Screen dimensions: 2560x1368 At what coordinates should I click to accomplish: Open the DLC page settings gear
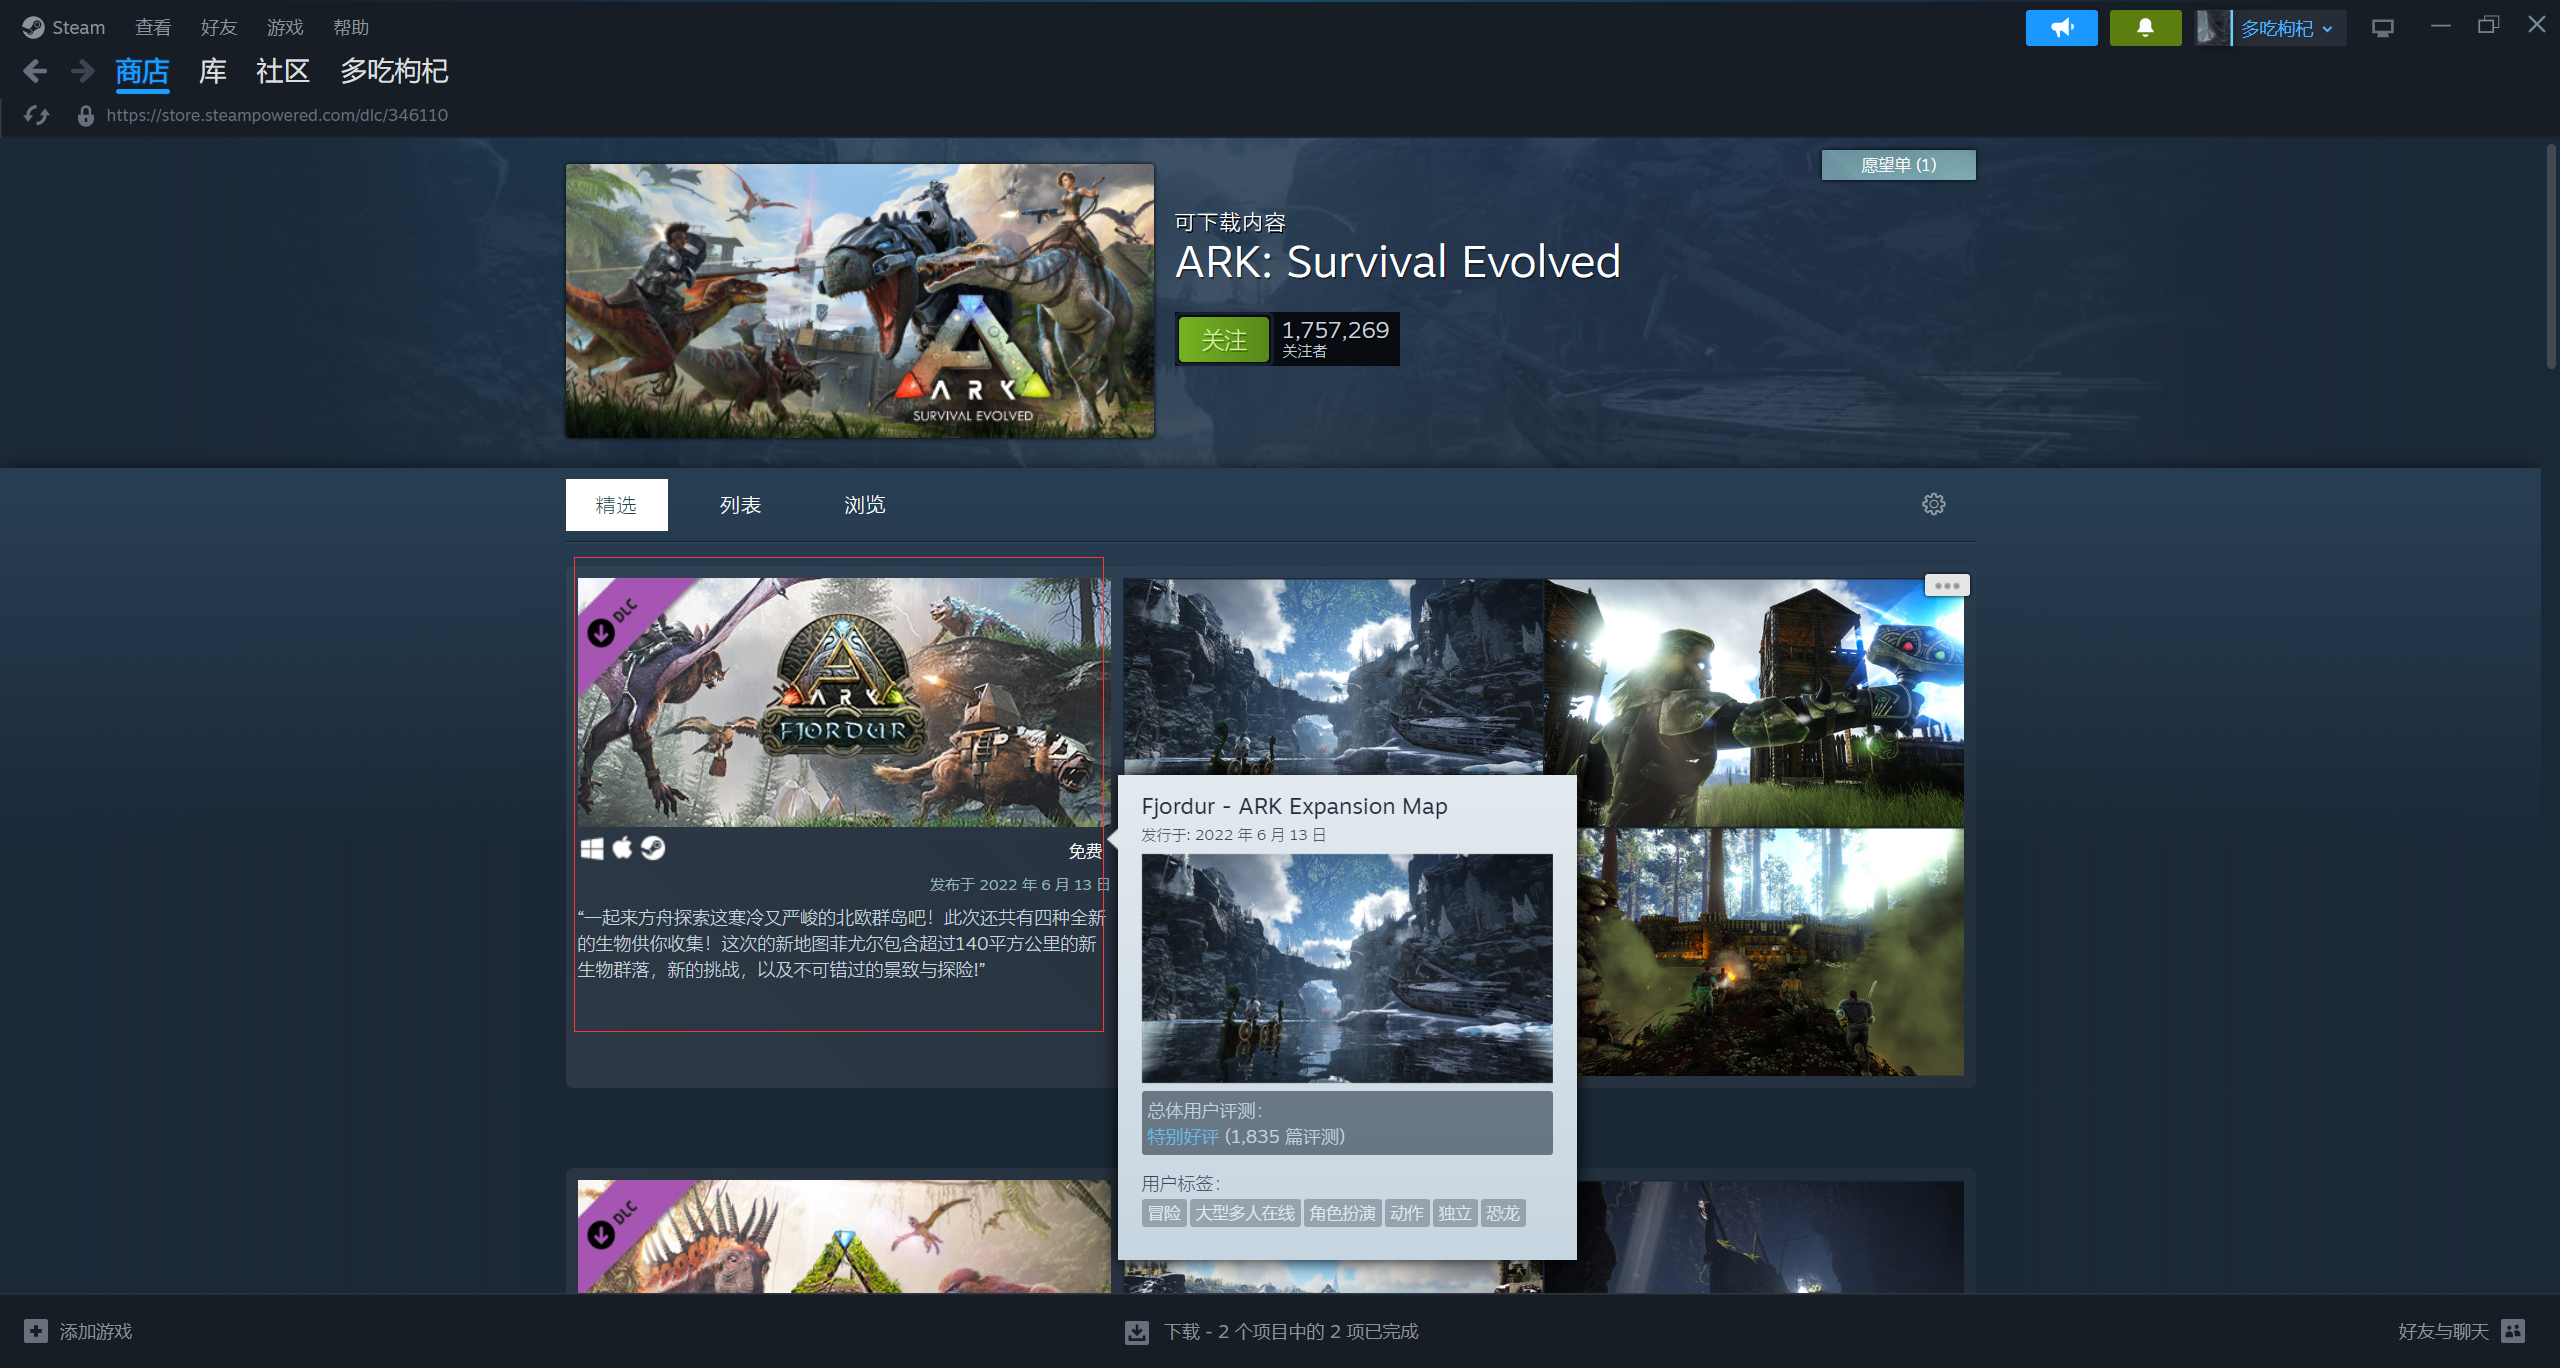(x=1933, y=504)
